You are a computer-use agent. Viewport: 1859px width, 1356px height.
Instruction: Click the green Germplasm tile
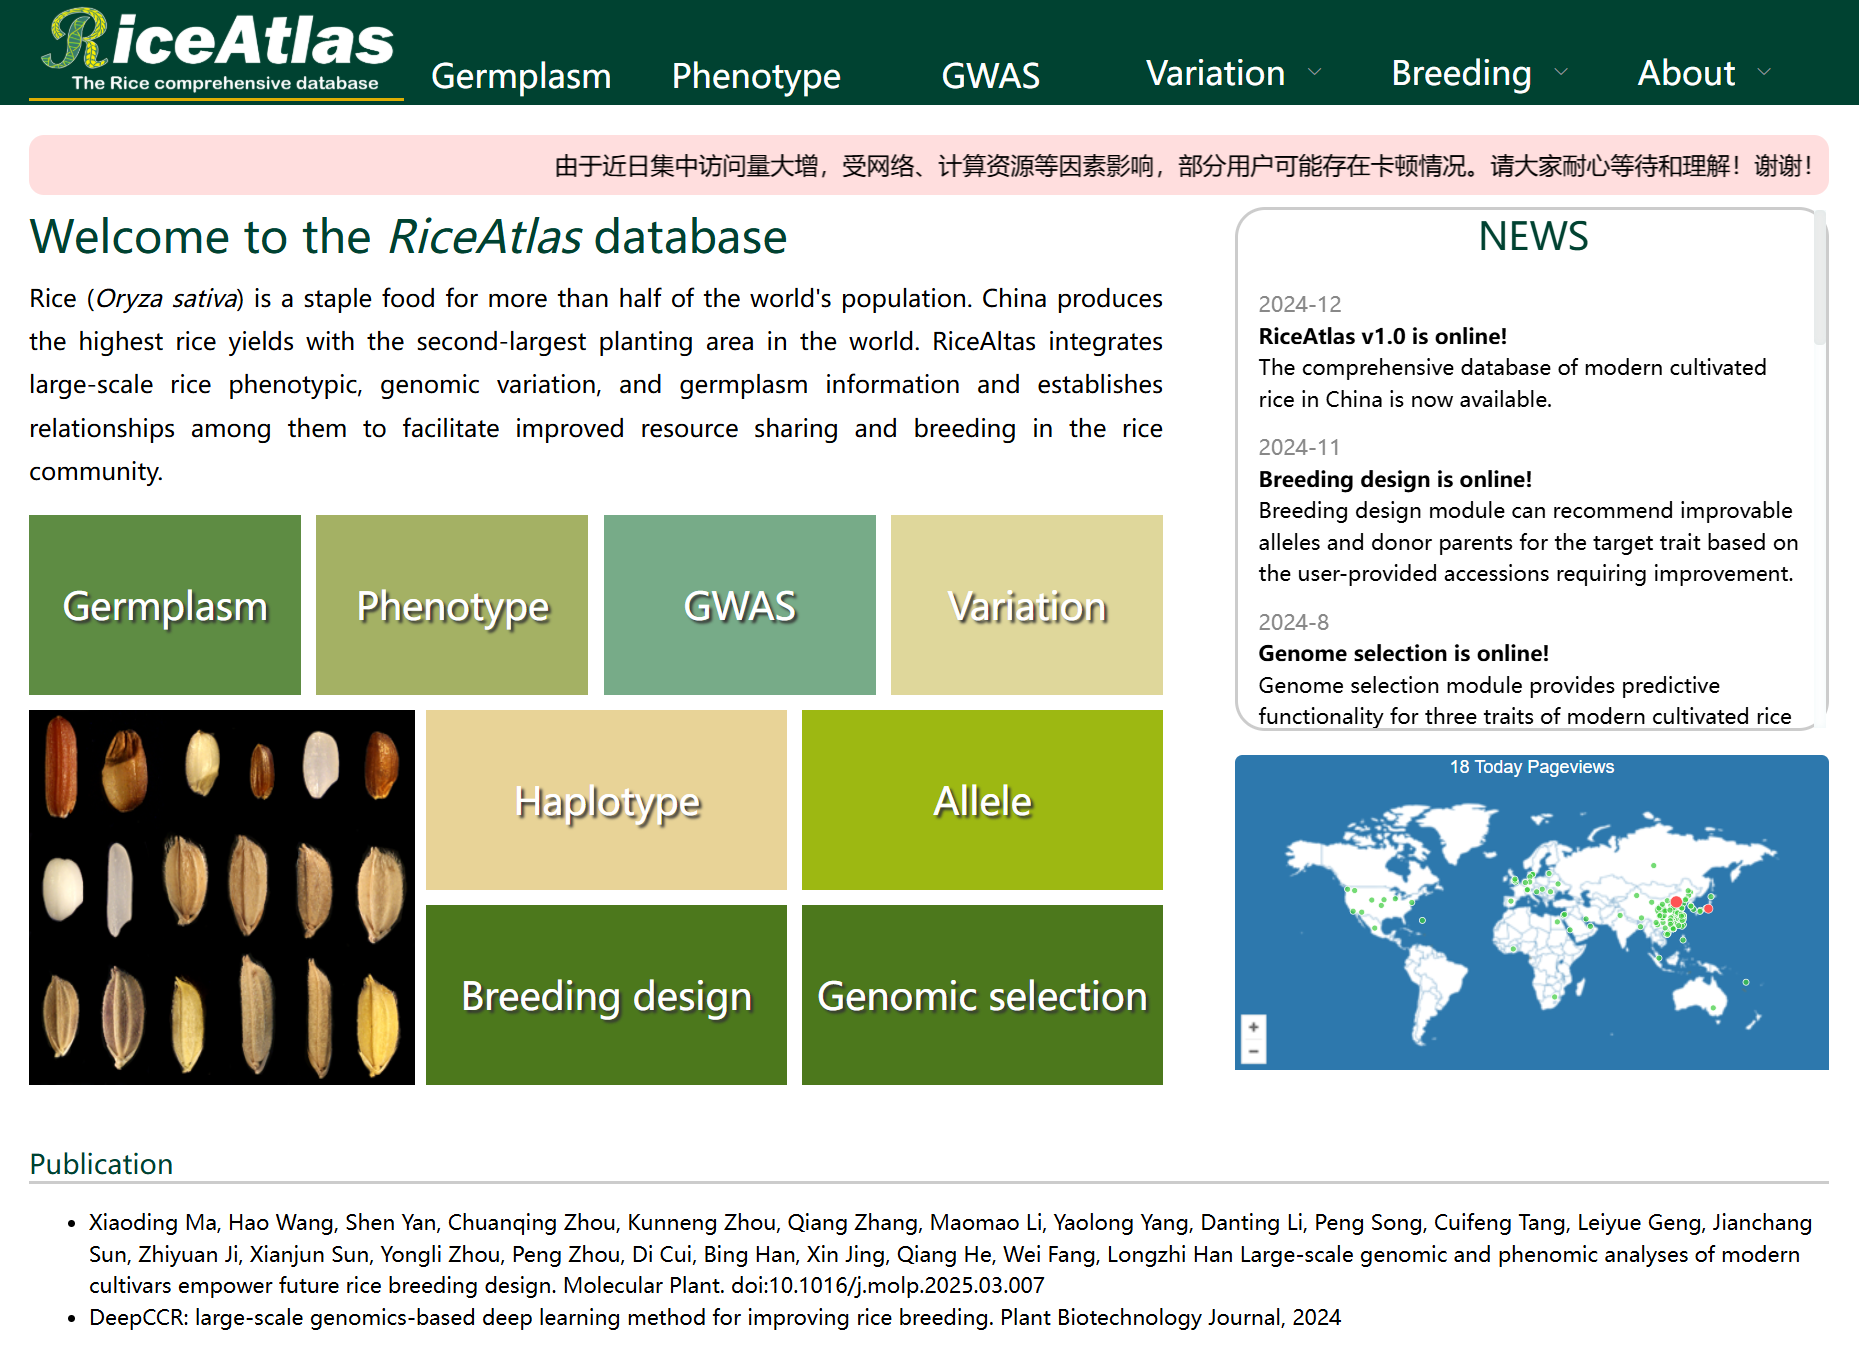(x=165, y=605)
